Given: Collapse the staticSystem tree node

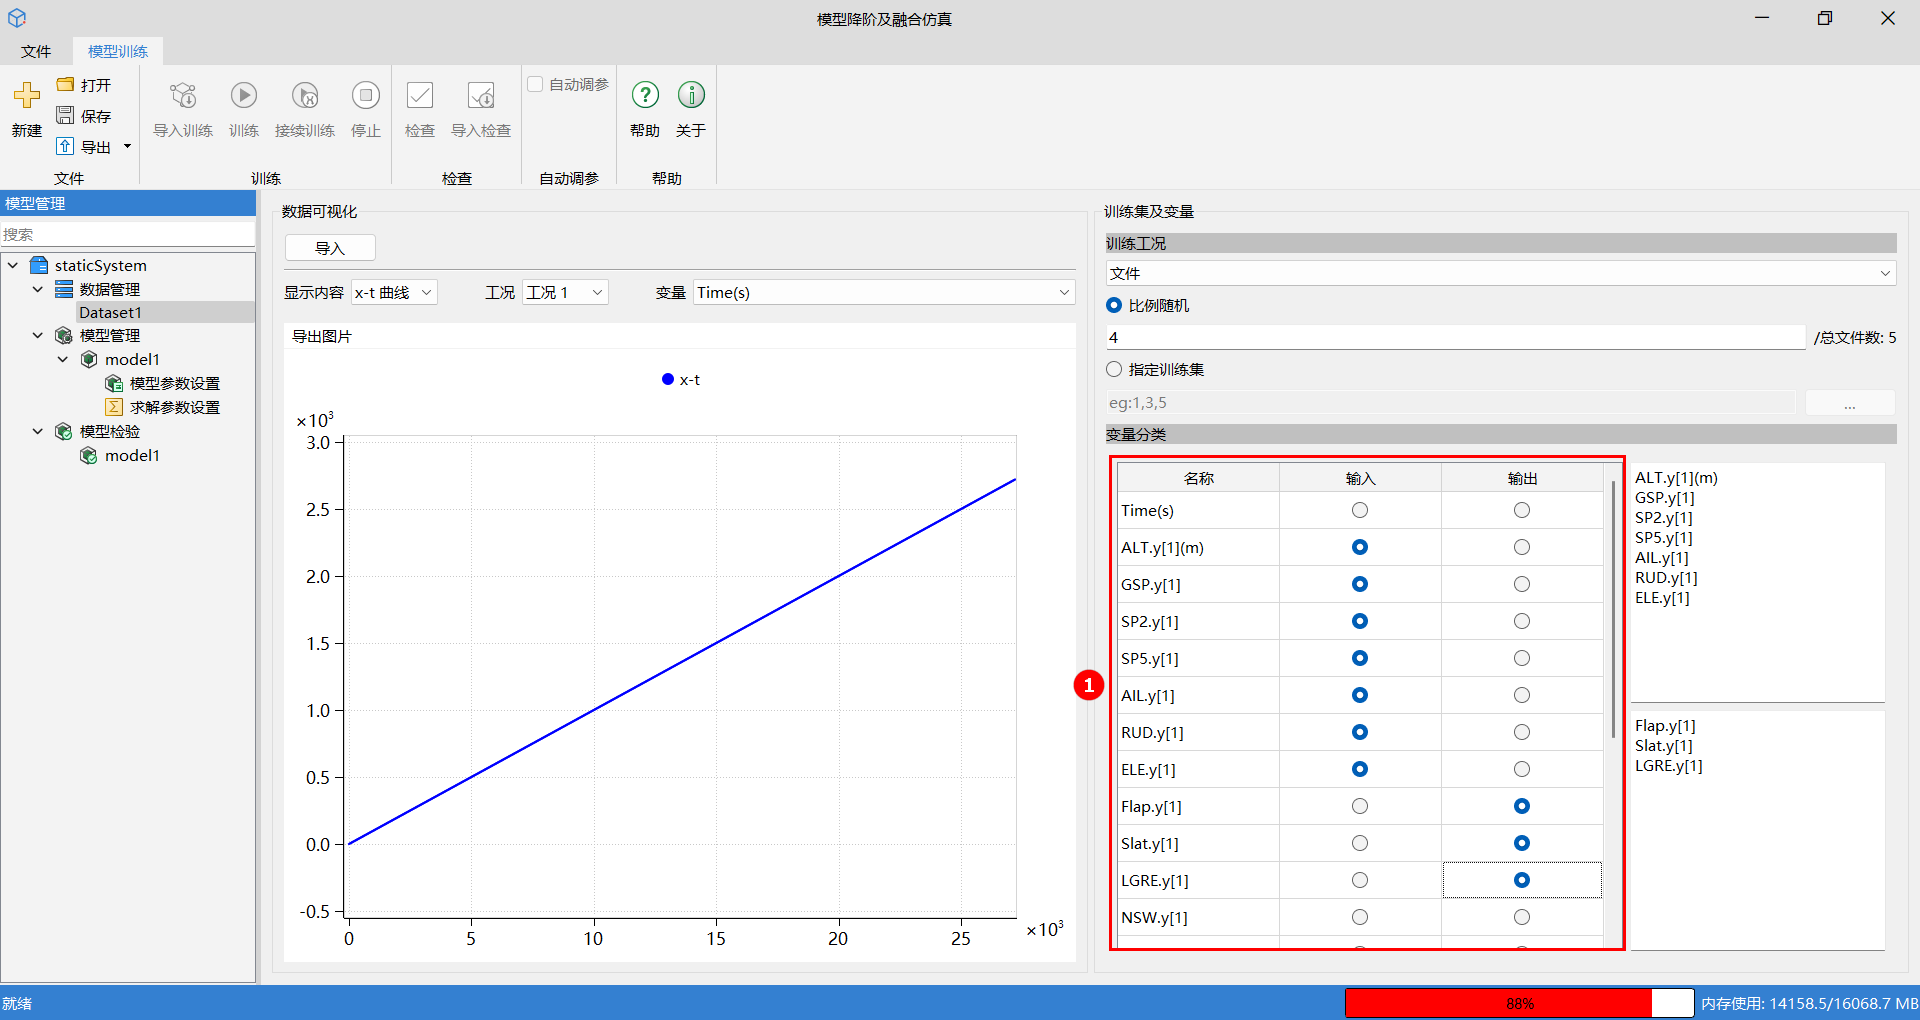Looking at the screenshot, I should pos(13,266).
